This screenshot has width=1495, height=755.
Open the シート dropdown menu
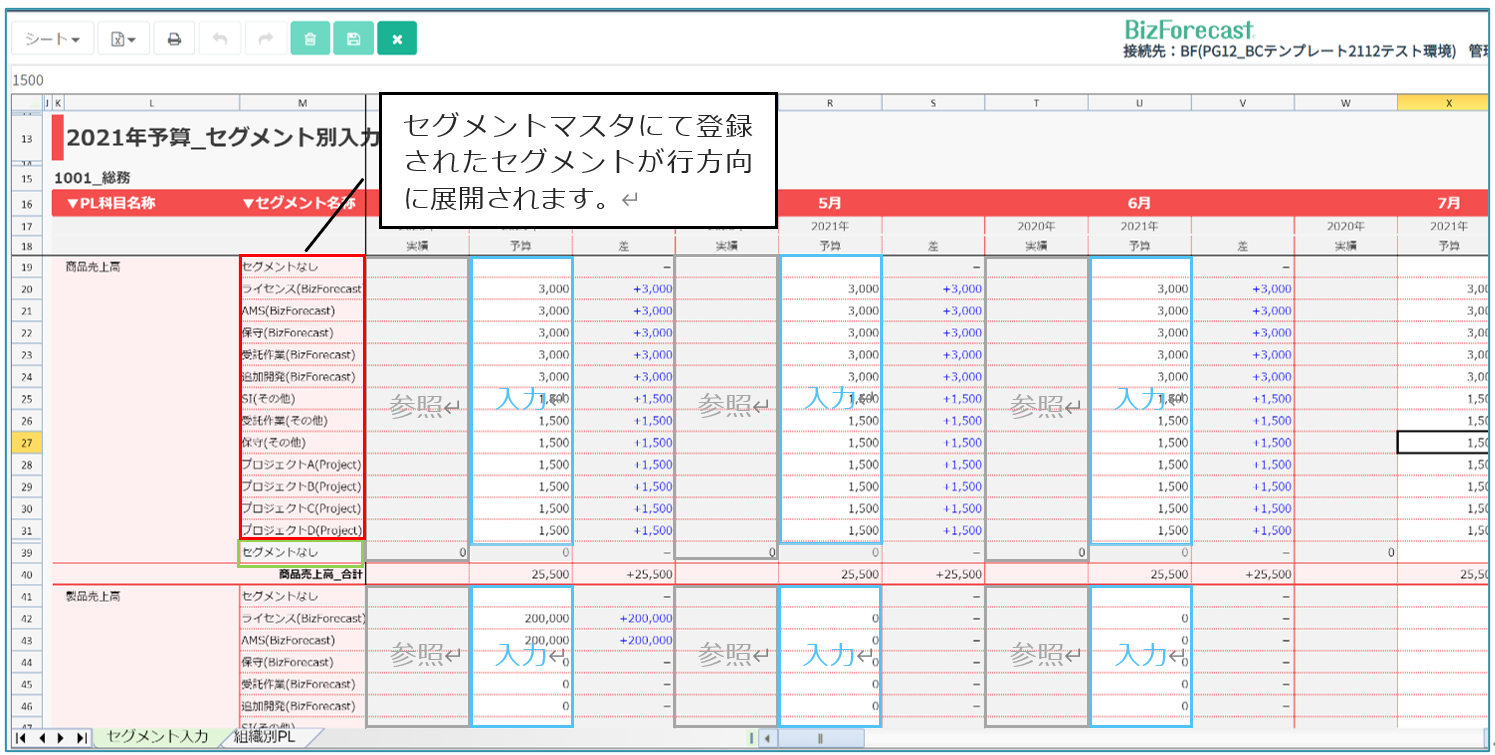(52, 39)
